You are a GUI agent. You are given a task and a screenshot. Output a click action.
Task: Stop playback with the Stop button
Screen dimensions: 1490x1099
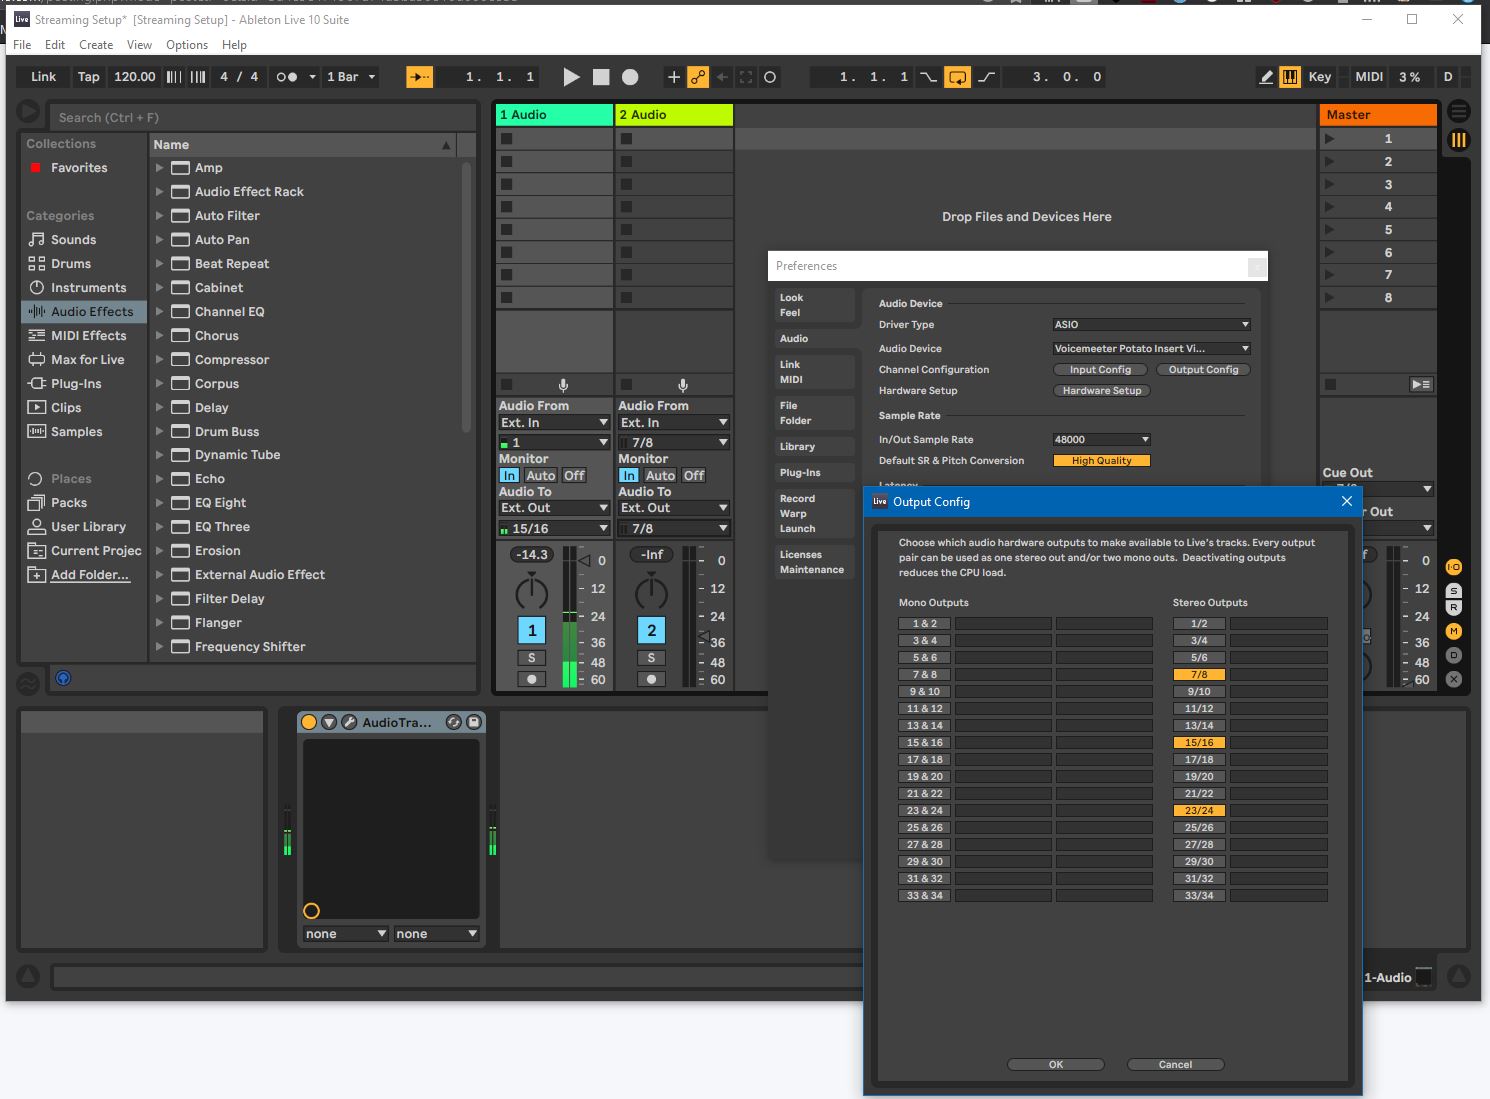coord(601,77)
